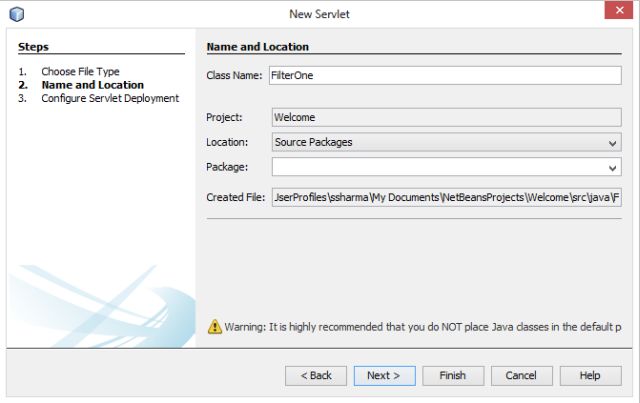640x403 pixels.
Task: Open Help for this wizard
Action: tap(590, 375)
